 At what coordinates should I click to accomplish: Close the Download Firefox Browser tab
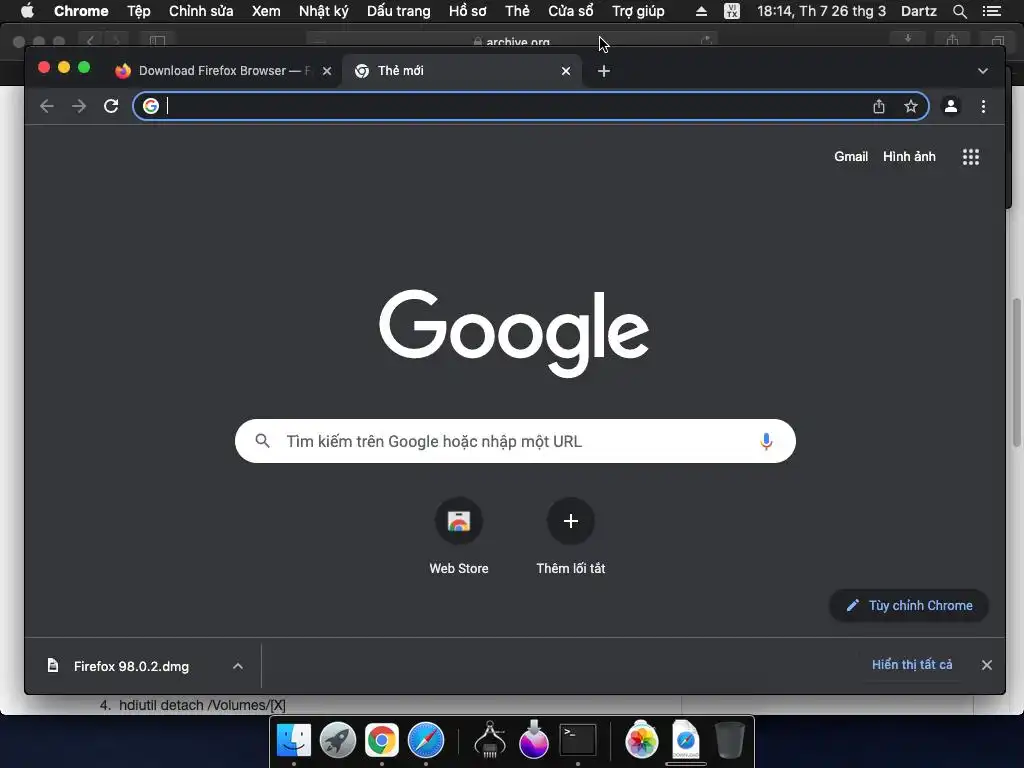click(x=327, y=71)
